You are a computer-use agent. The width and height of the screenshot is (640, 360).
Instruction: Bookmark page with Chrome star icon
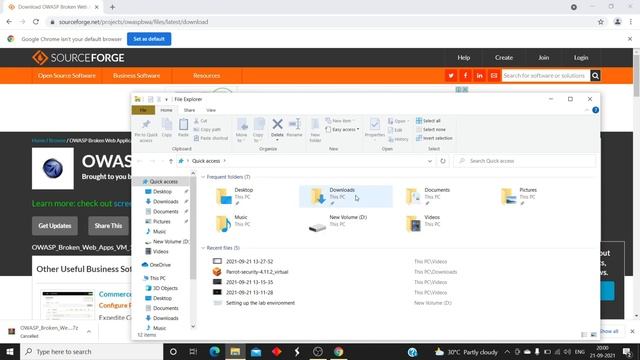[600, 22]
